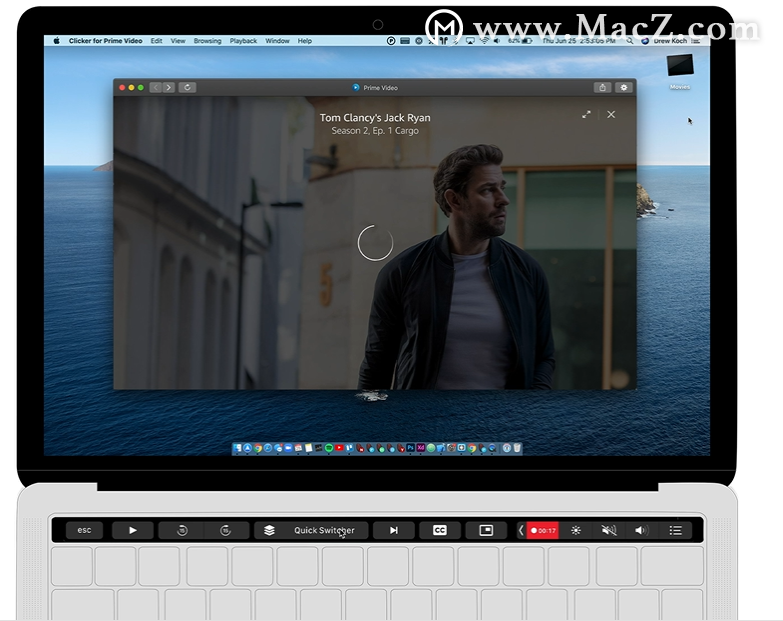The image size is (783, 621).
Task: Tap the esc key on Touch Bar
Action: click(84, 530)
